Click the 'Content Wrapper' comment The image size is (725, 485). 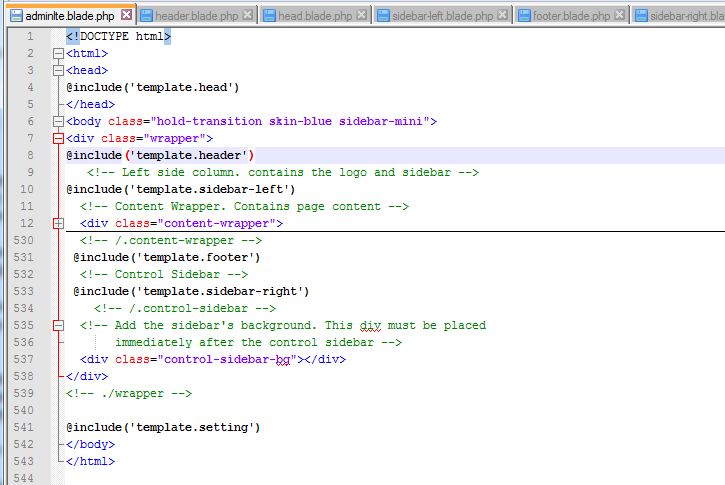244,207
